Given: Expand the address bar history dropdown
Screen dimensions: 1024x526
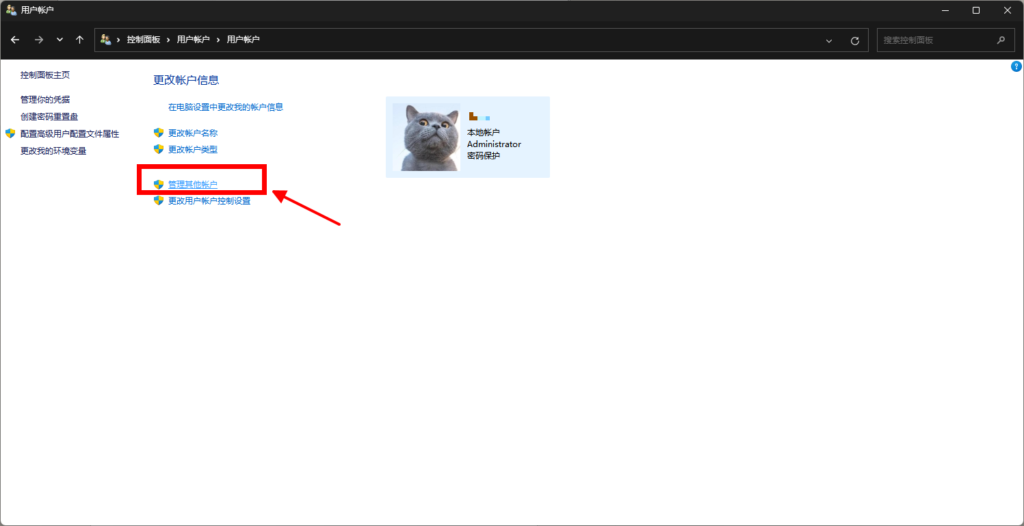Looking at the screenshot, I should point(829,41).
